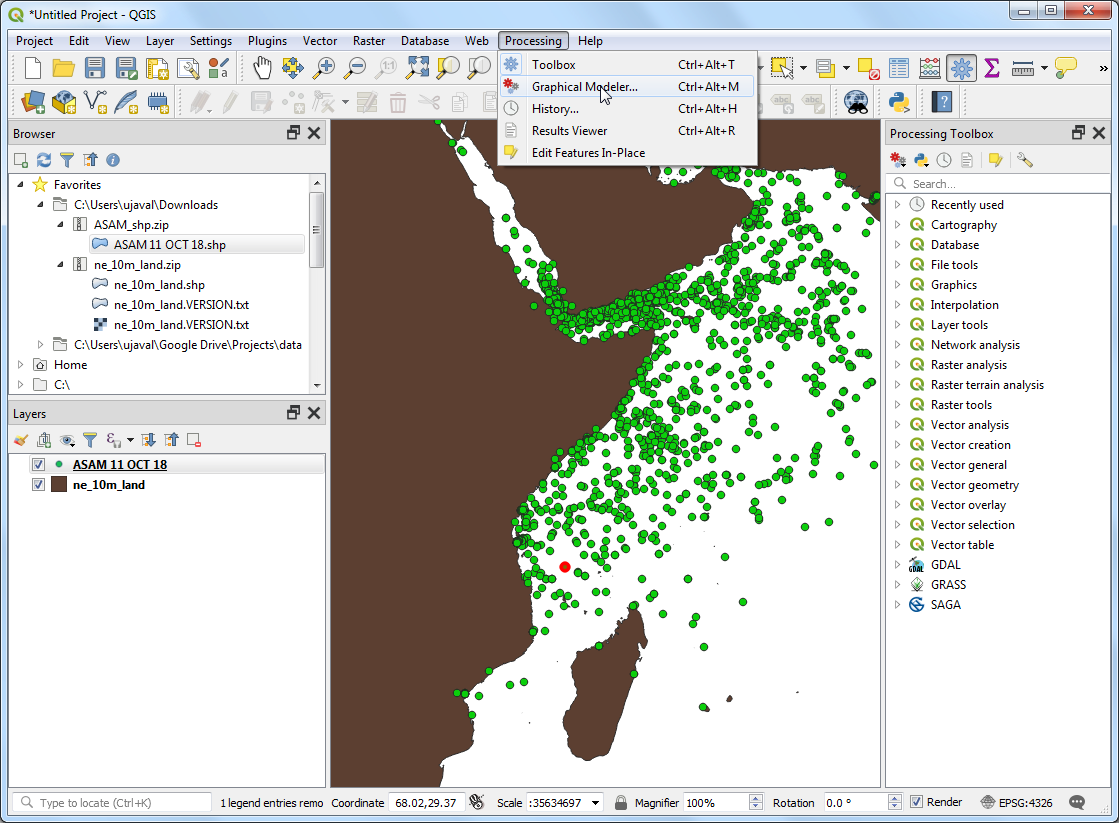Expand the GDAL provider in toolbox
This screenshot has width=1119, height=823.
tap(897, 565)
